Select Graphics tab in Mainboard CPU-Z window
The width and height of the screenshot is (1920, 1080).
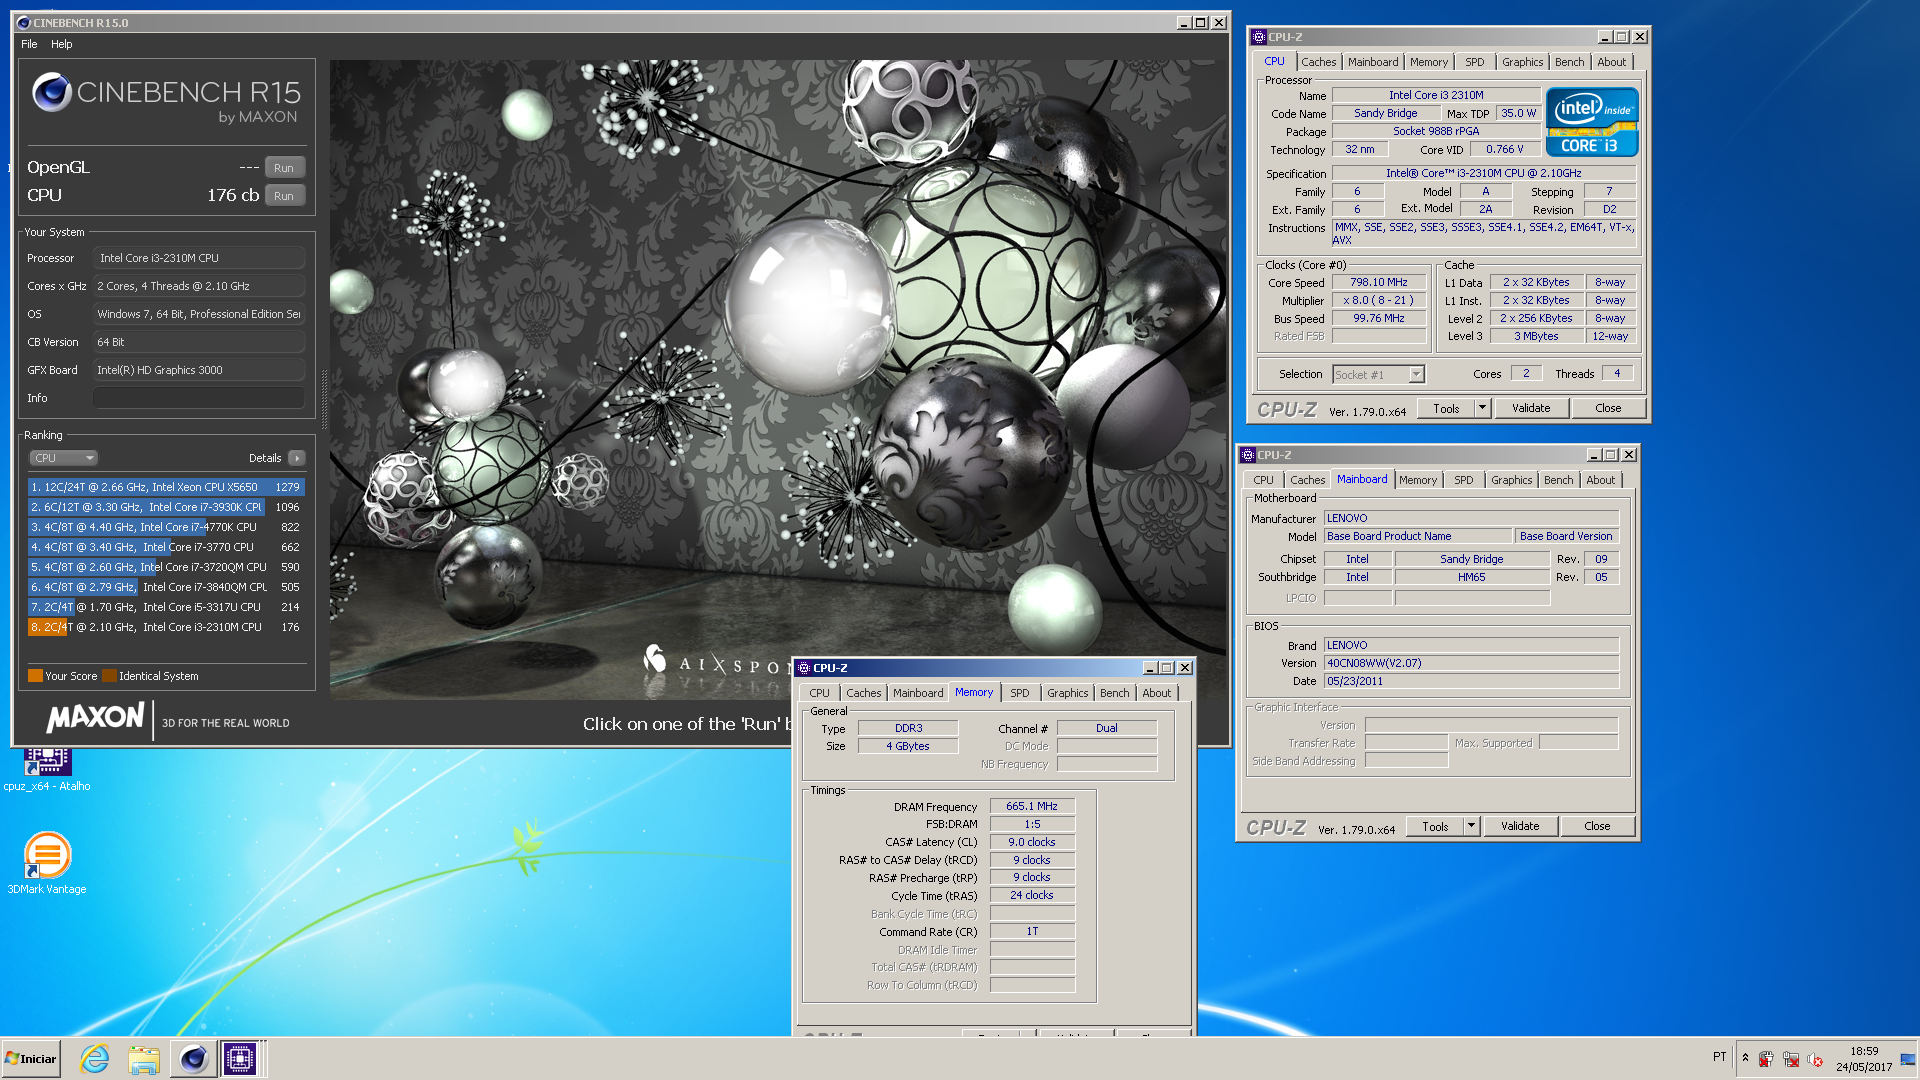1511,480
